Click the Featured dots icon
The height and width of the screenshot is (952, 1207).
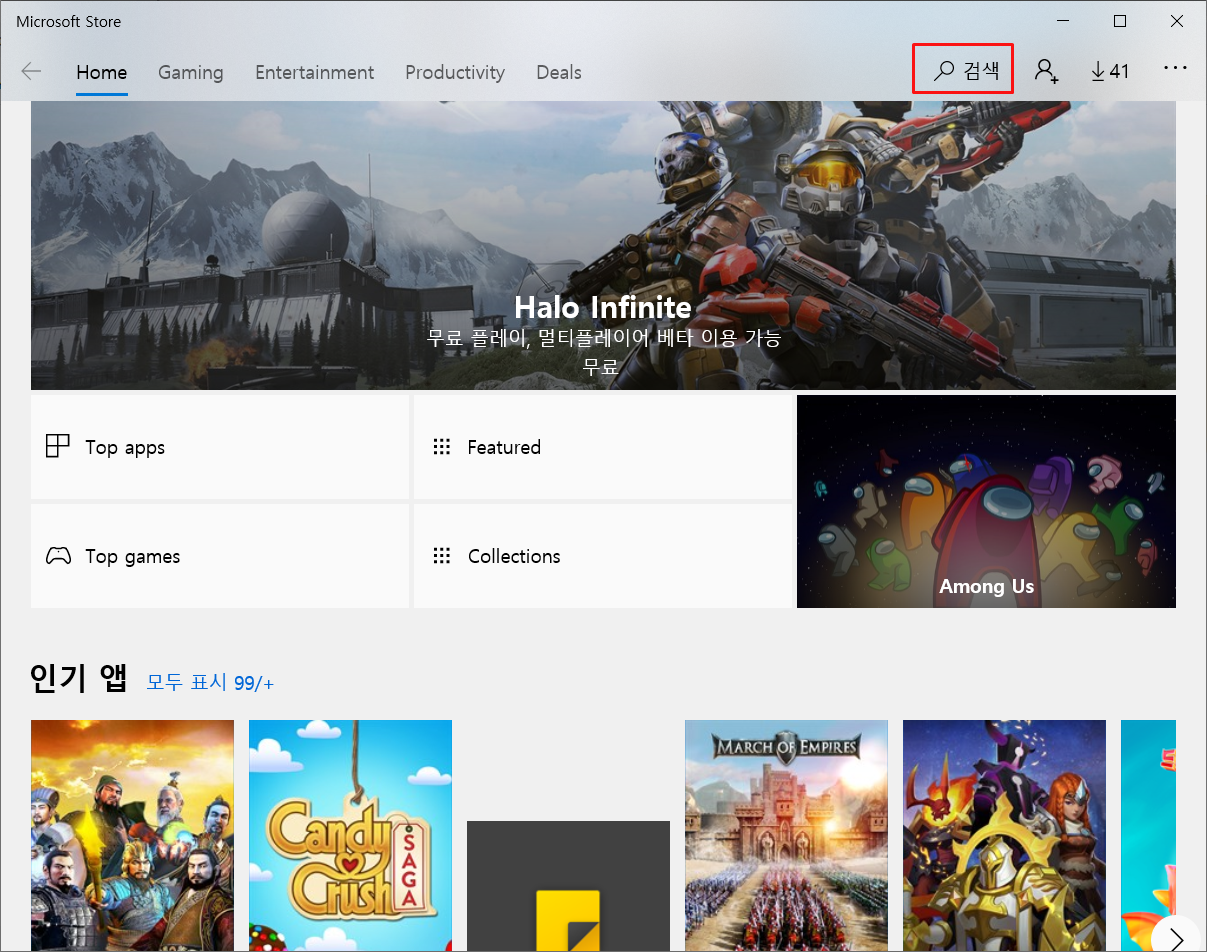pos(441,447)
